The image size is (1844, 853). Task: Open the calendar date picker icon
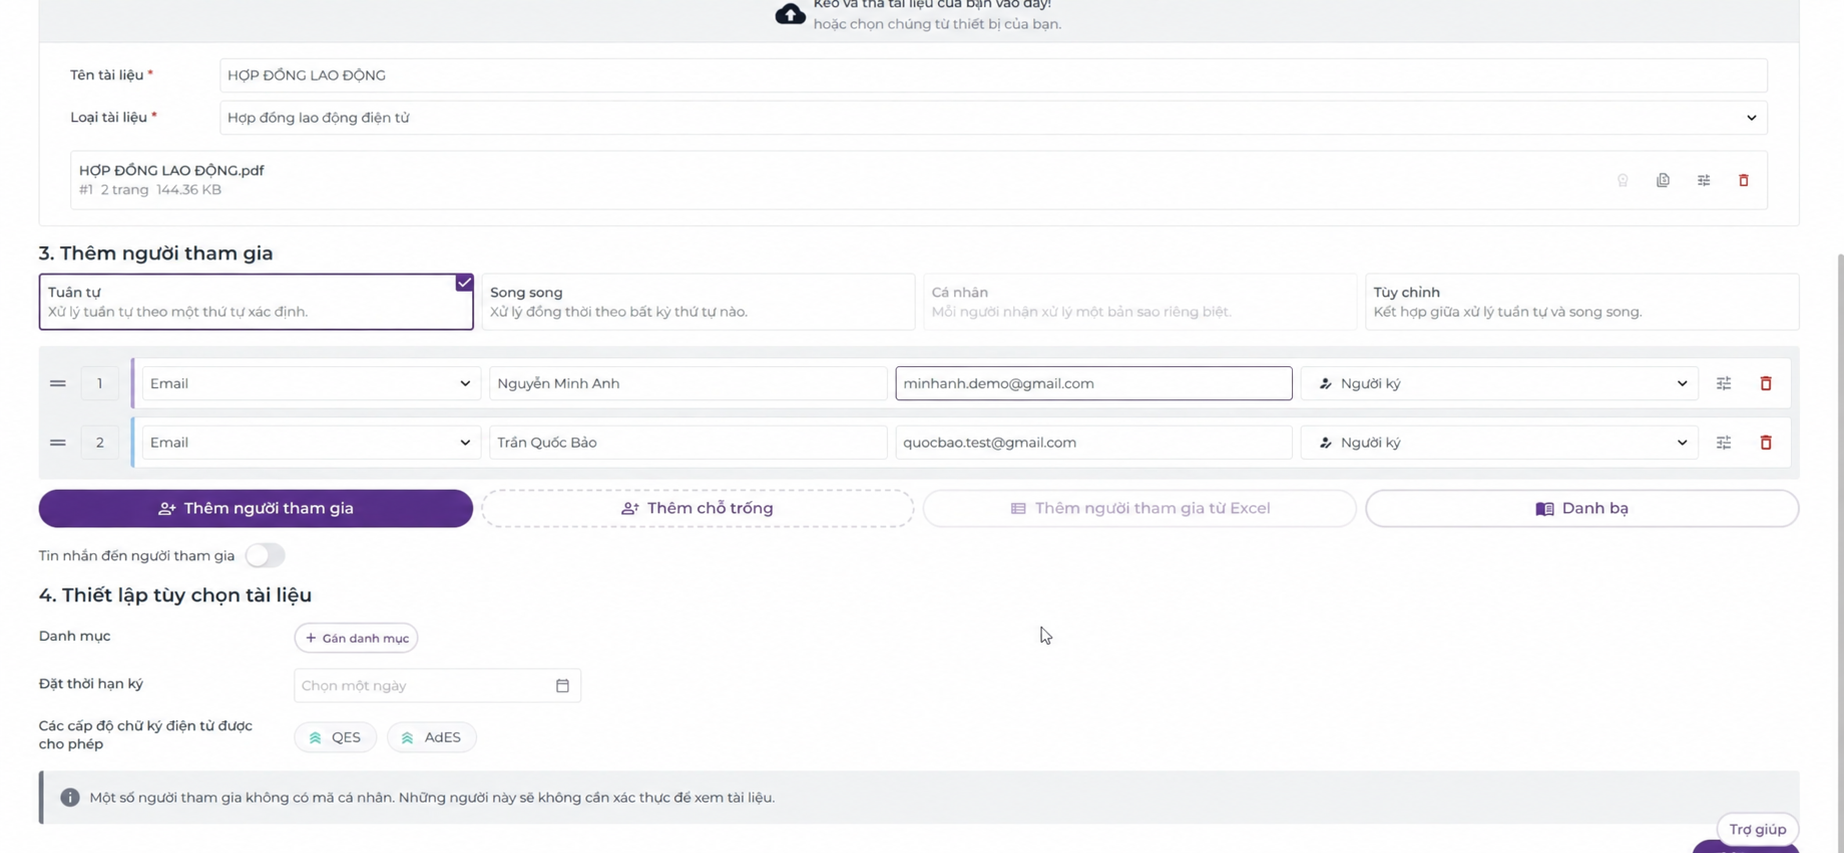tap(562, 685)
